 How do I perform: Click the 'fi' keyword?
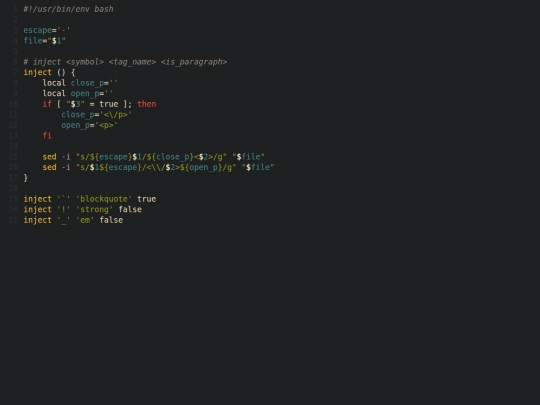(47, 136)
